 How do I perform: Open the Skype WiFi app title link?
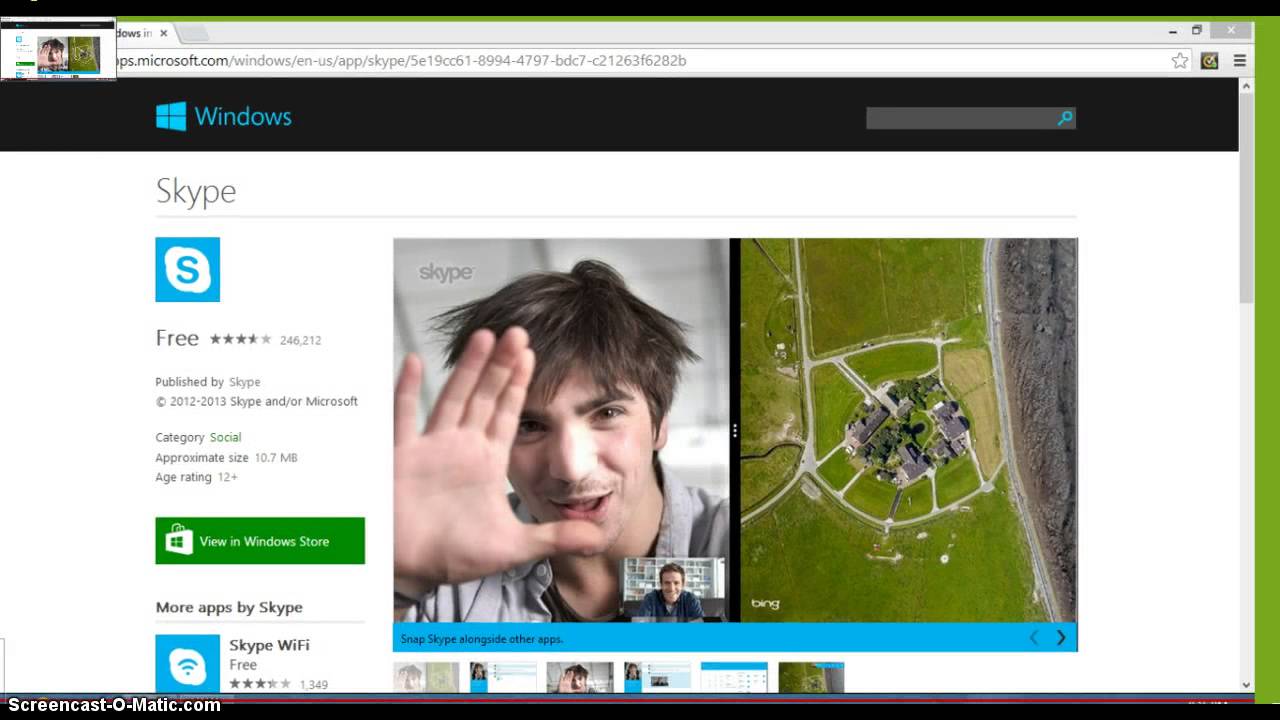click(x=269, y=645)
